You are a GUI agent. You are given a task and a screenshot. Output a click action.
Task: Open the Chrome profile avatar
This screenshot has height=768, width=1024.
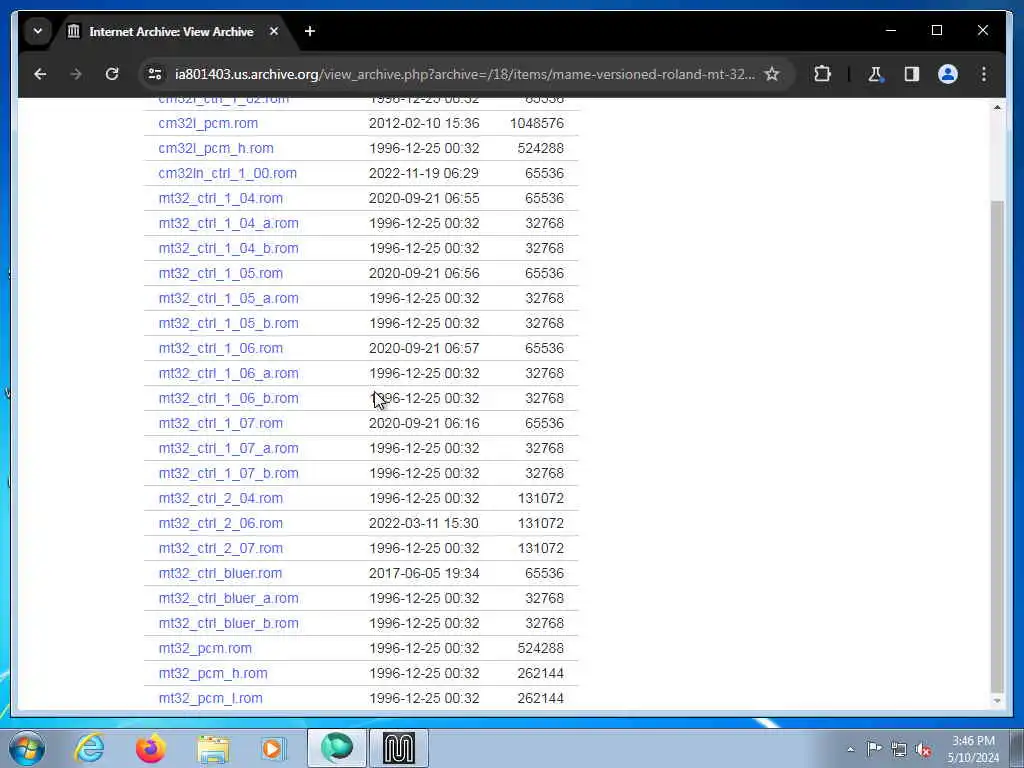pyautogui.click(x=948, y=74)
